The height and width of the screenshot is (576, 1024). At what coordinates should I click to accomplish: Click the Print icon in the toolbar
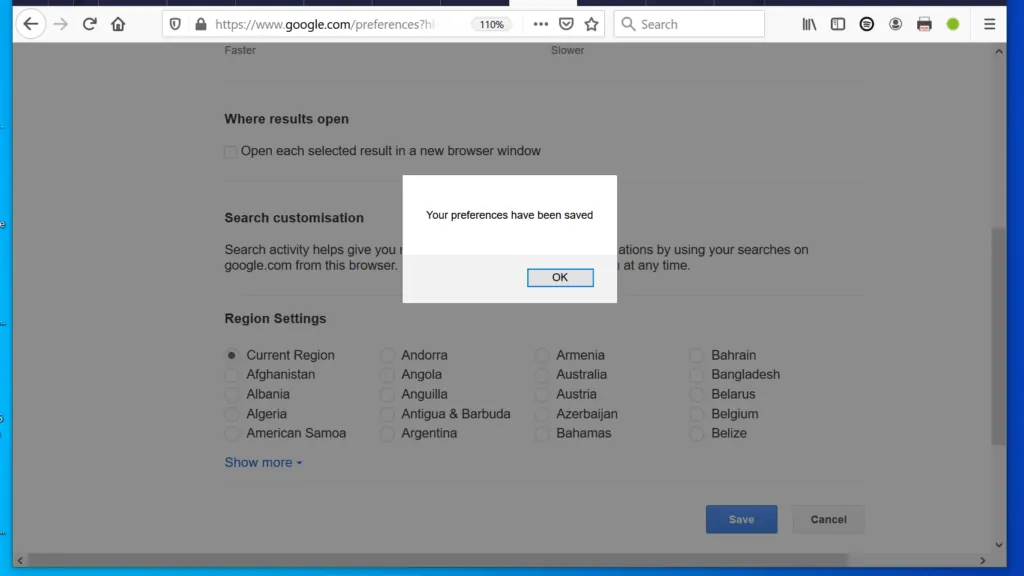(x=923, y=24)
